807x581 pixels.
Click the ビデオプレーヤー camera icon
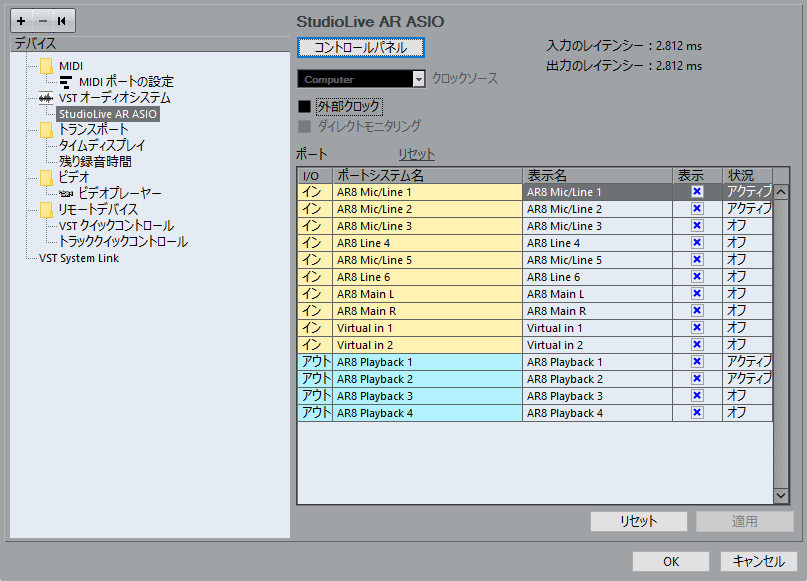[65, 193]
